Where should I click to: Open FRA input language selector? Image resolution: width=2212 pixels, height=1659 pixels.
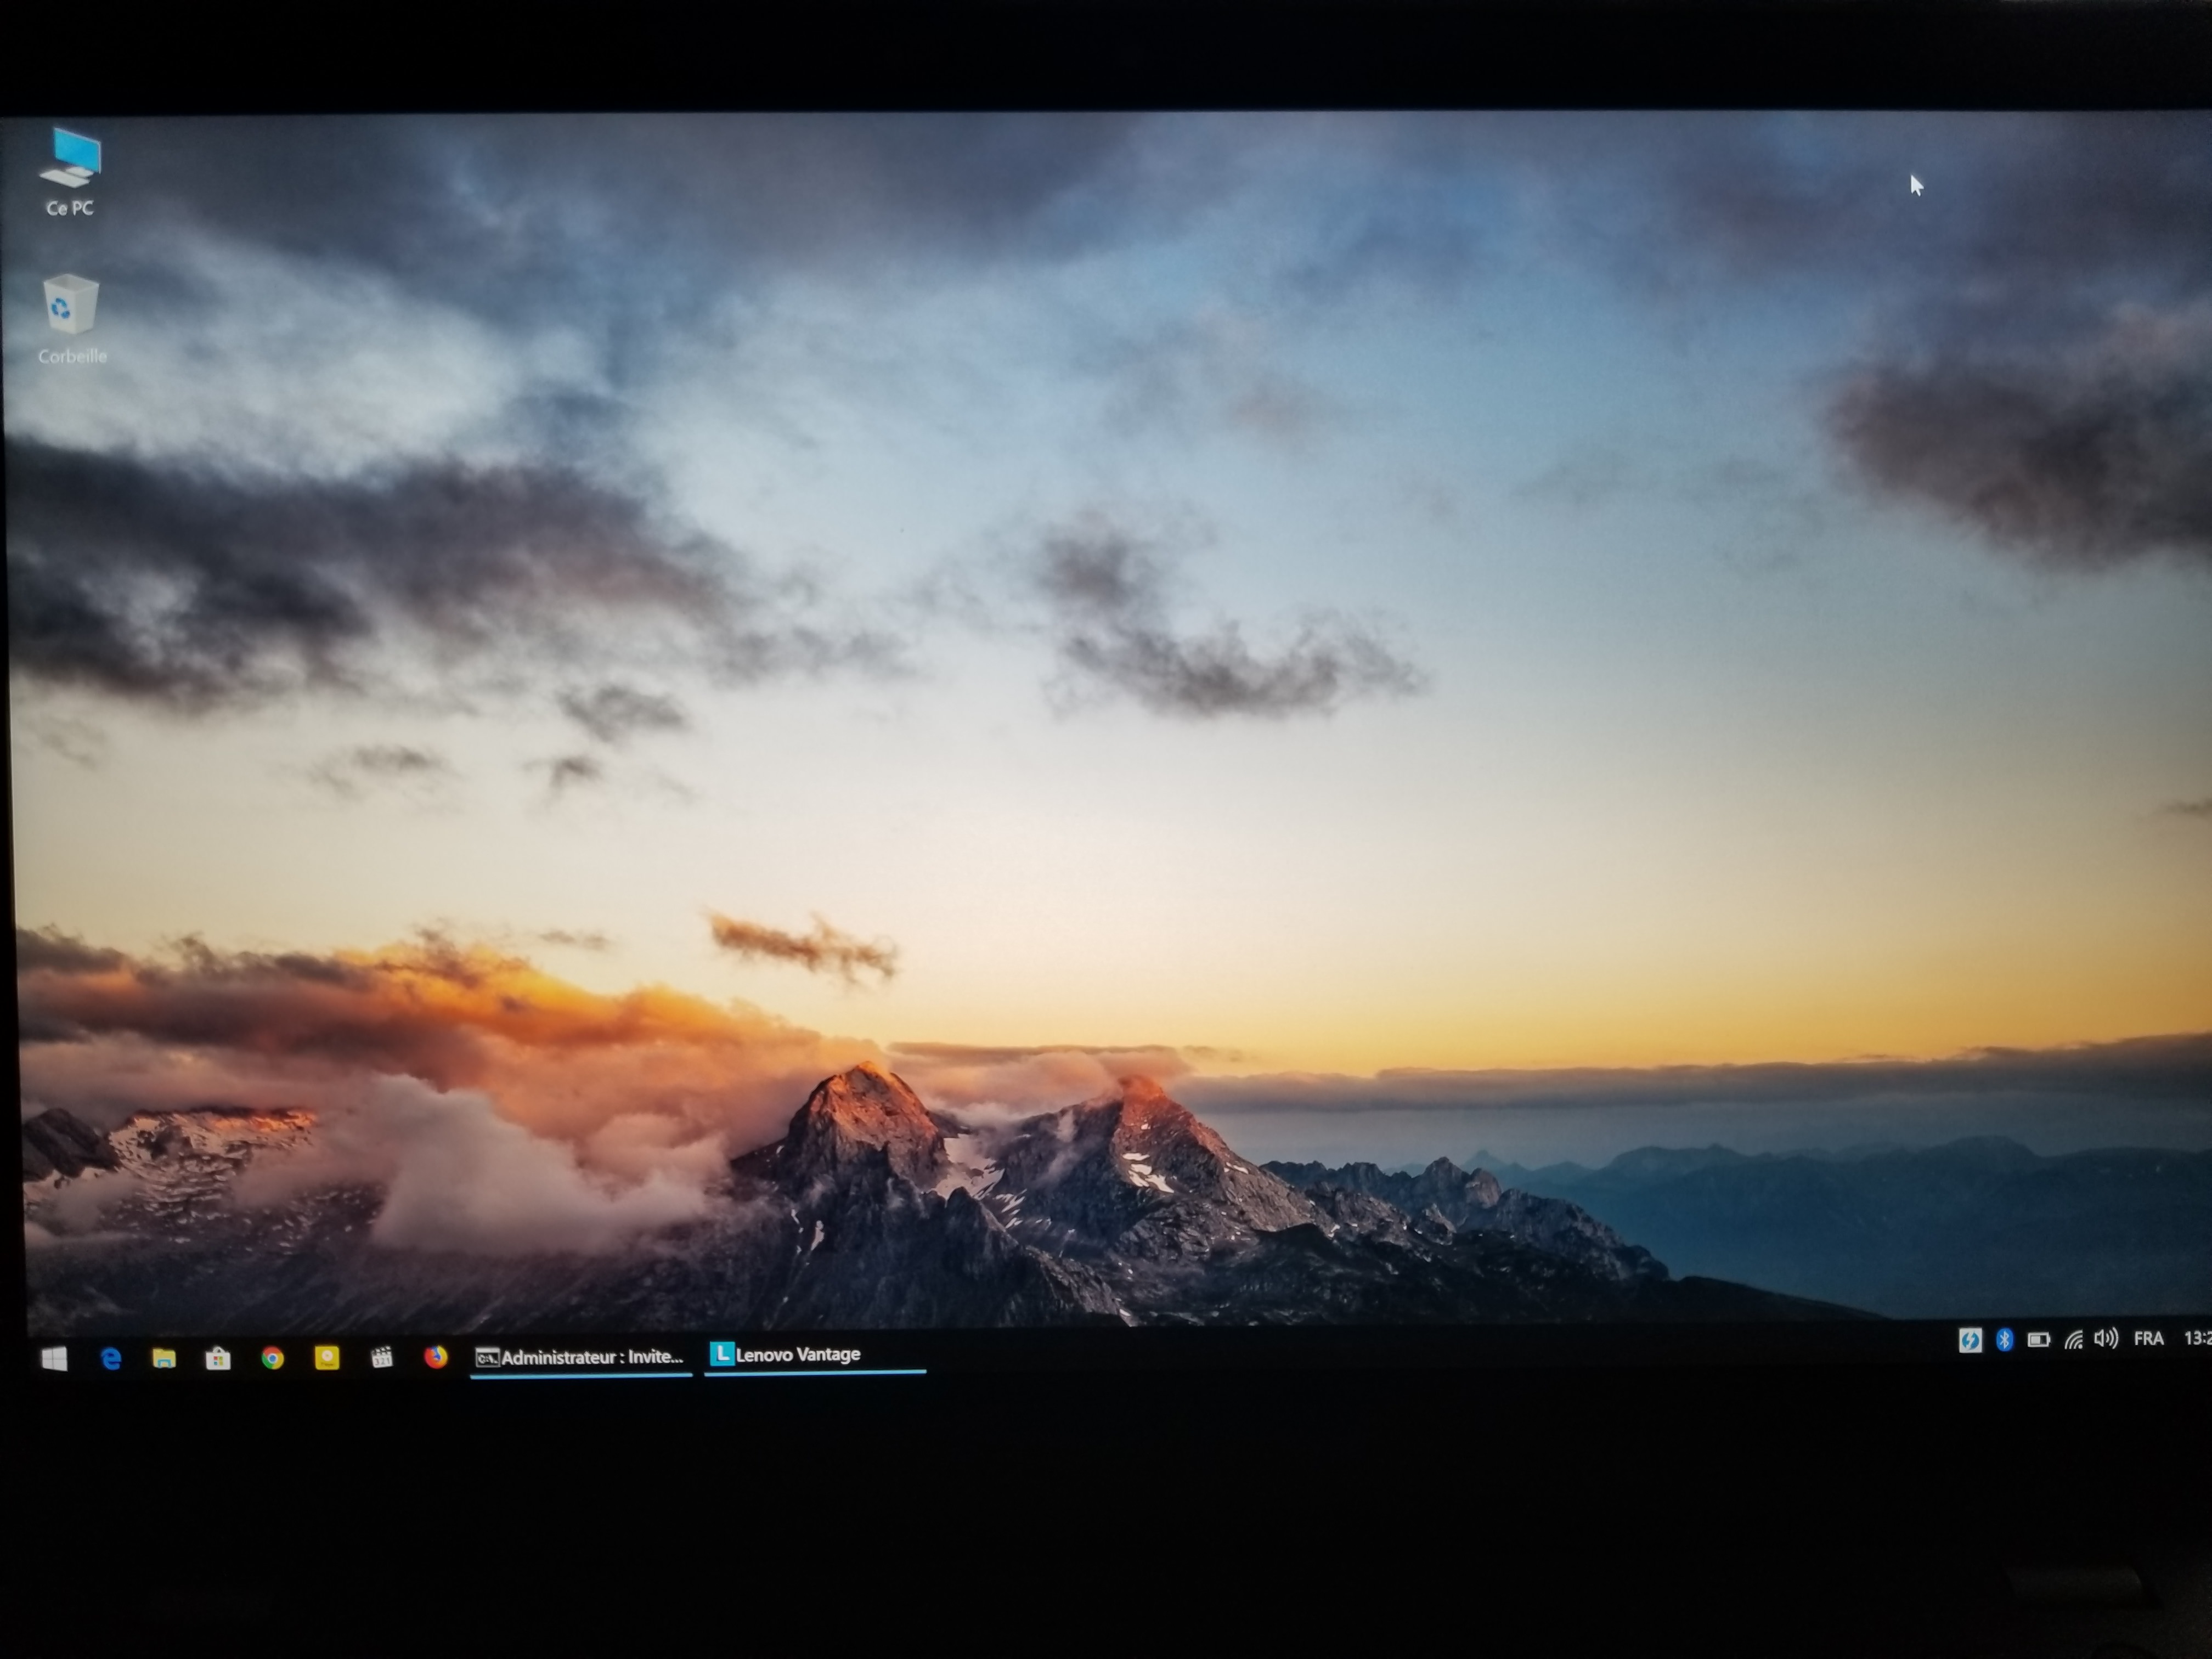coord(2148,1339)
